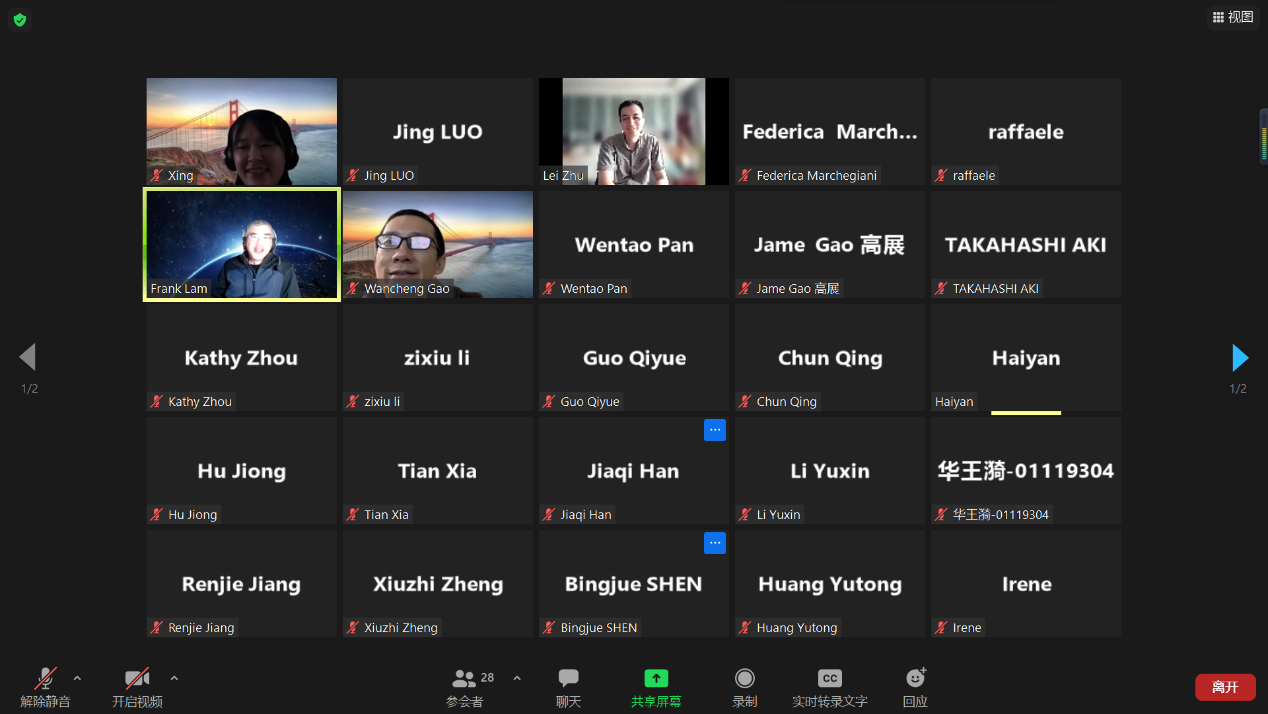Open the chat (聊天) panel
The image size is (1268, 714).
coord(568,686)
